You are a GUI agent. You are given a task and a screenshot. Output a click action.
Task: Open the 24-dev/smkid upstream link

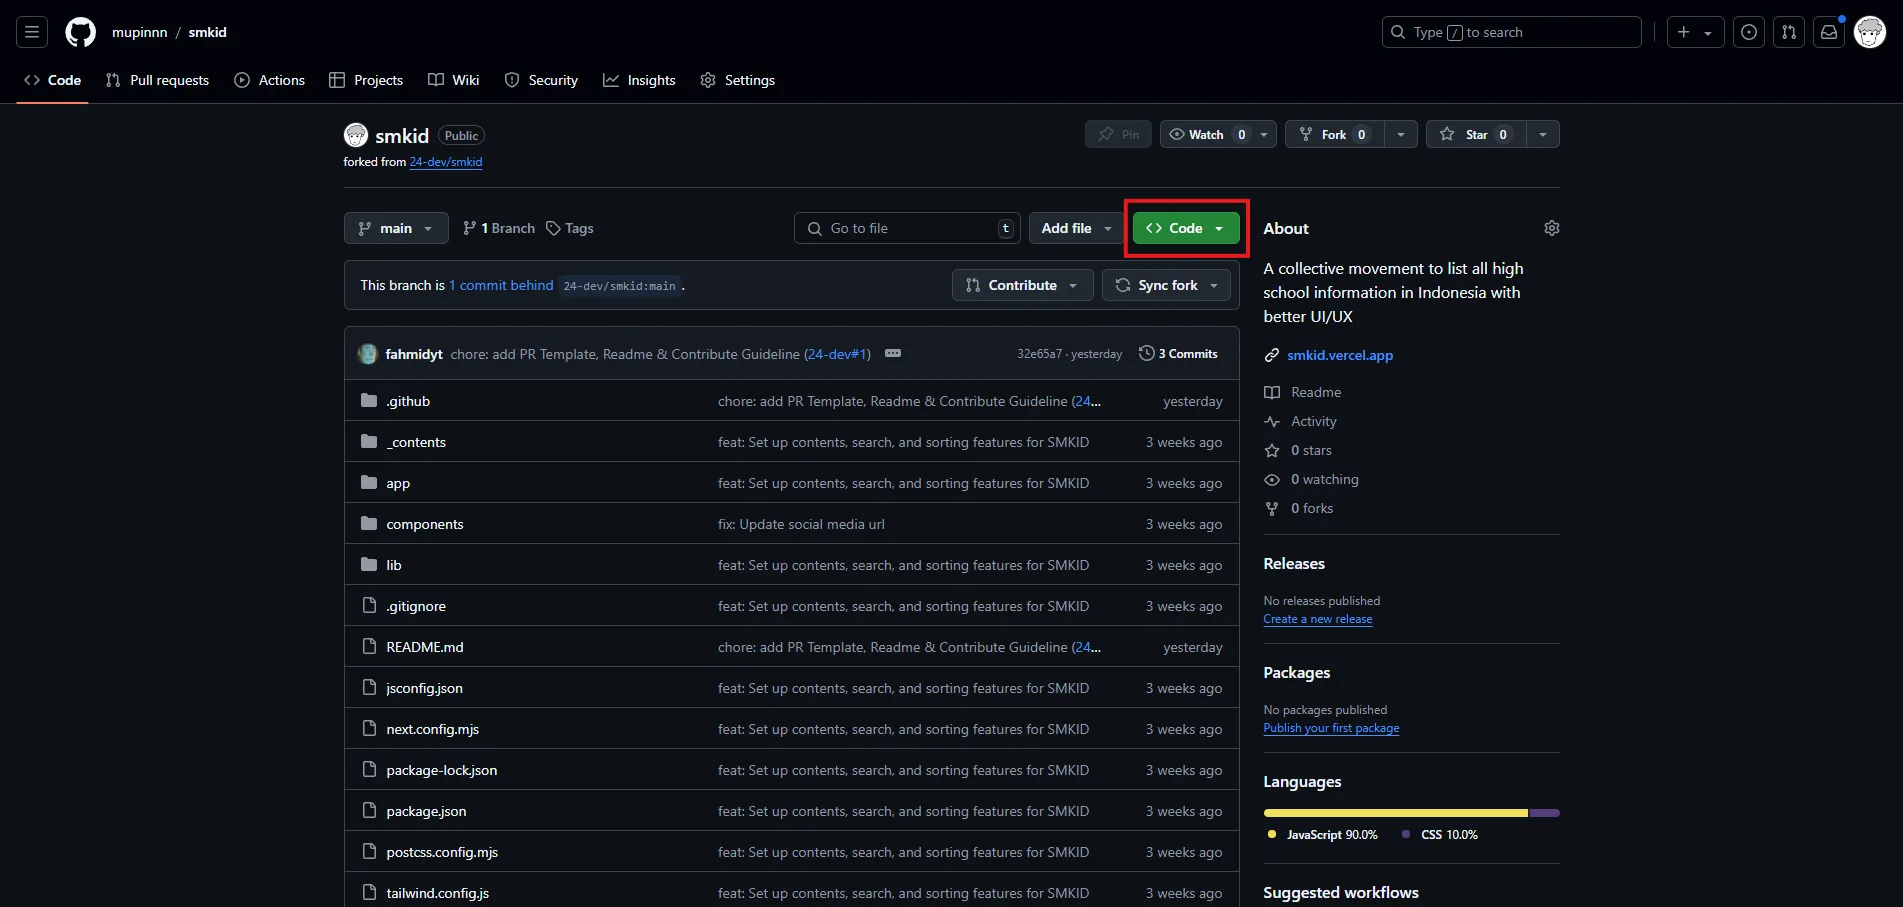[446, 162]
